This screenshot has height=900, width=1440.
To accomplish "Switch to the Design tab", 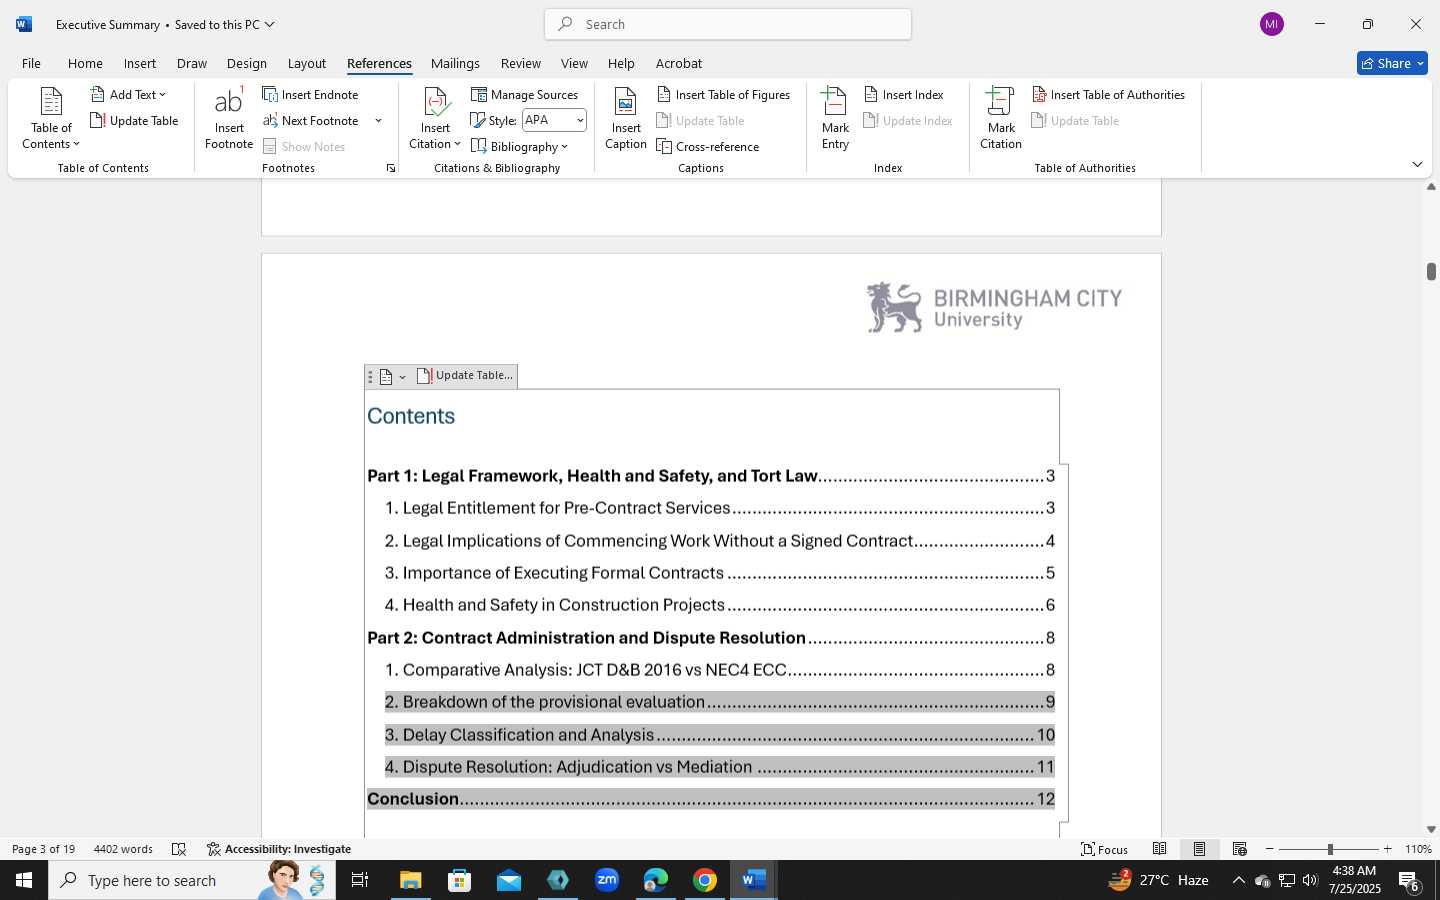I will click(246, 63).
